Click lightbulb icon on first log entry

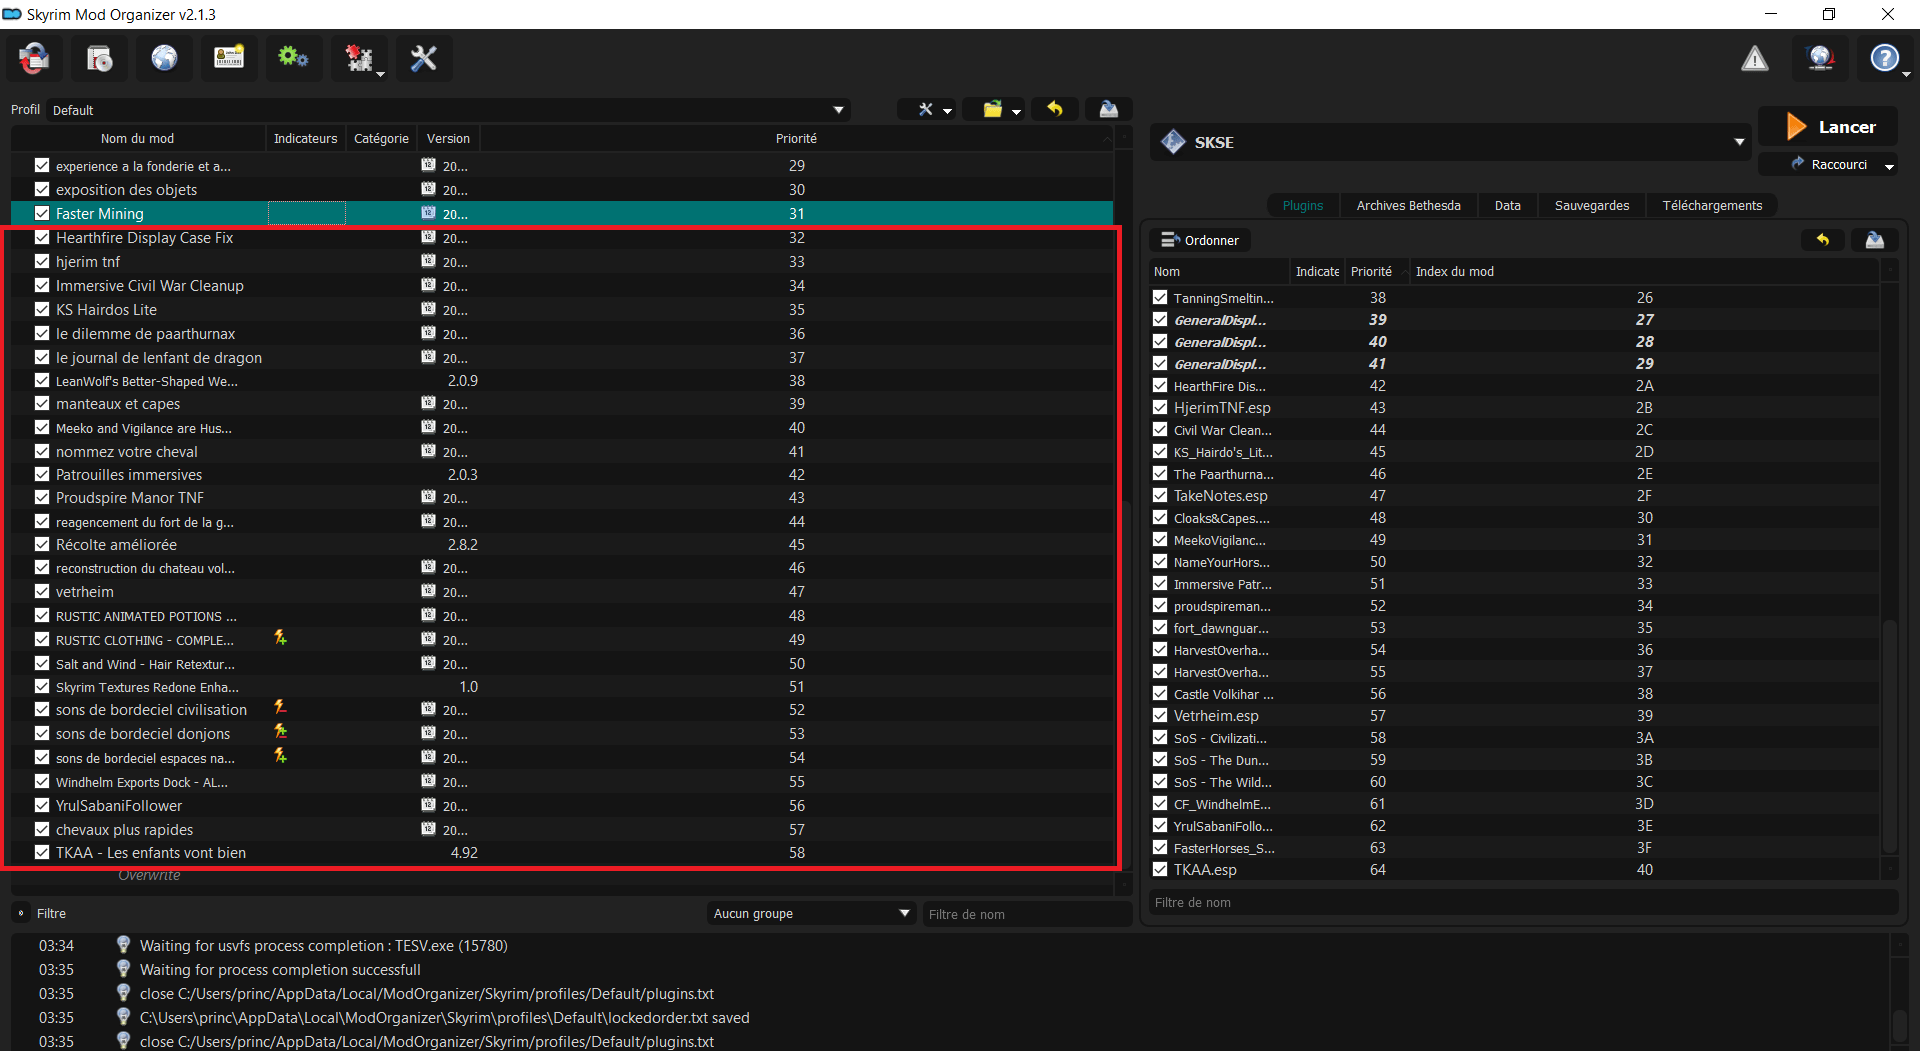pyautogui.click(x=123, y=945)
